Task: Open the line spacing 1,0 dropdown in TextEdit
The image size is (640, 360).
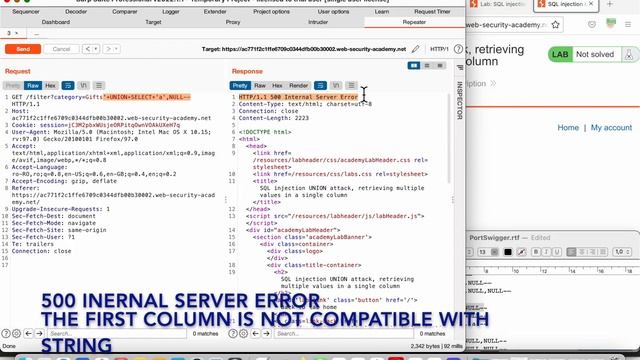Action: pos(622,252)
